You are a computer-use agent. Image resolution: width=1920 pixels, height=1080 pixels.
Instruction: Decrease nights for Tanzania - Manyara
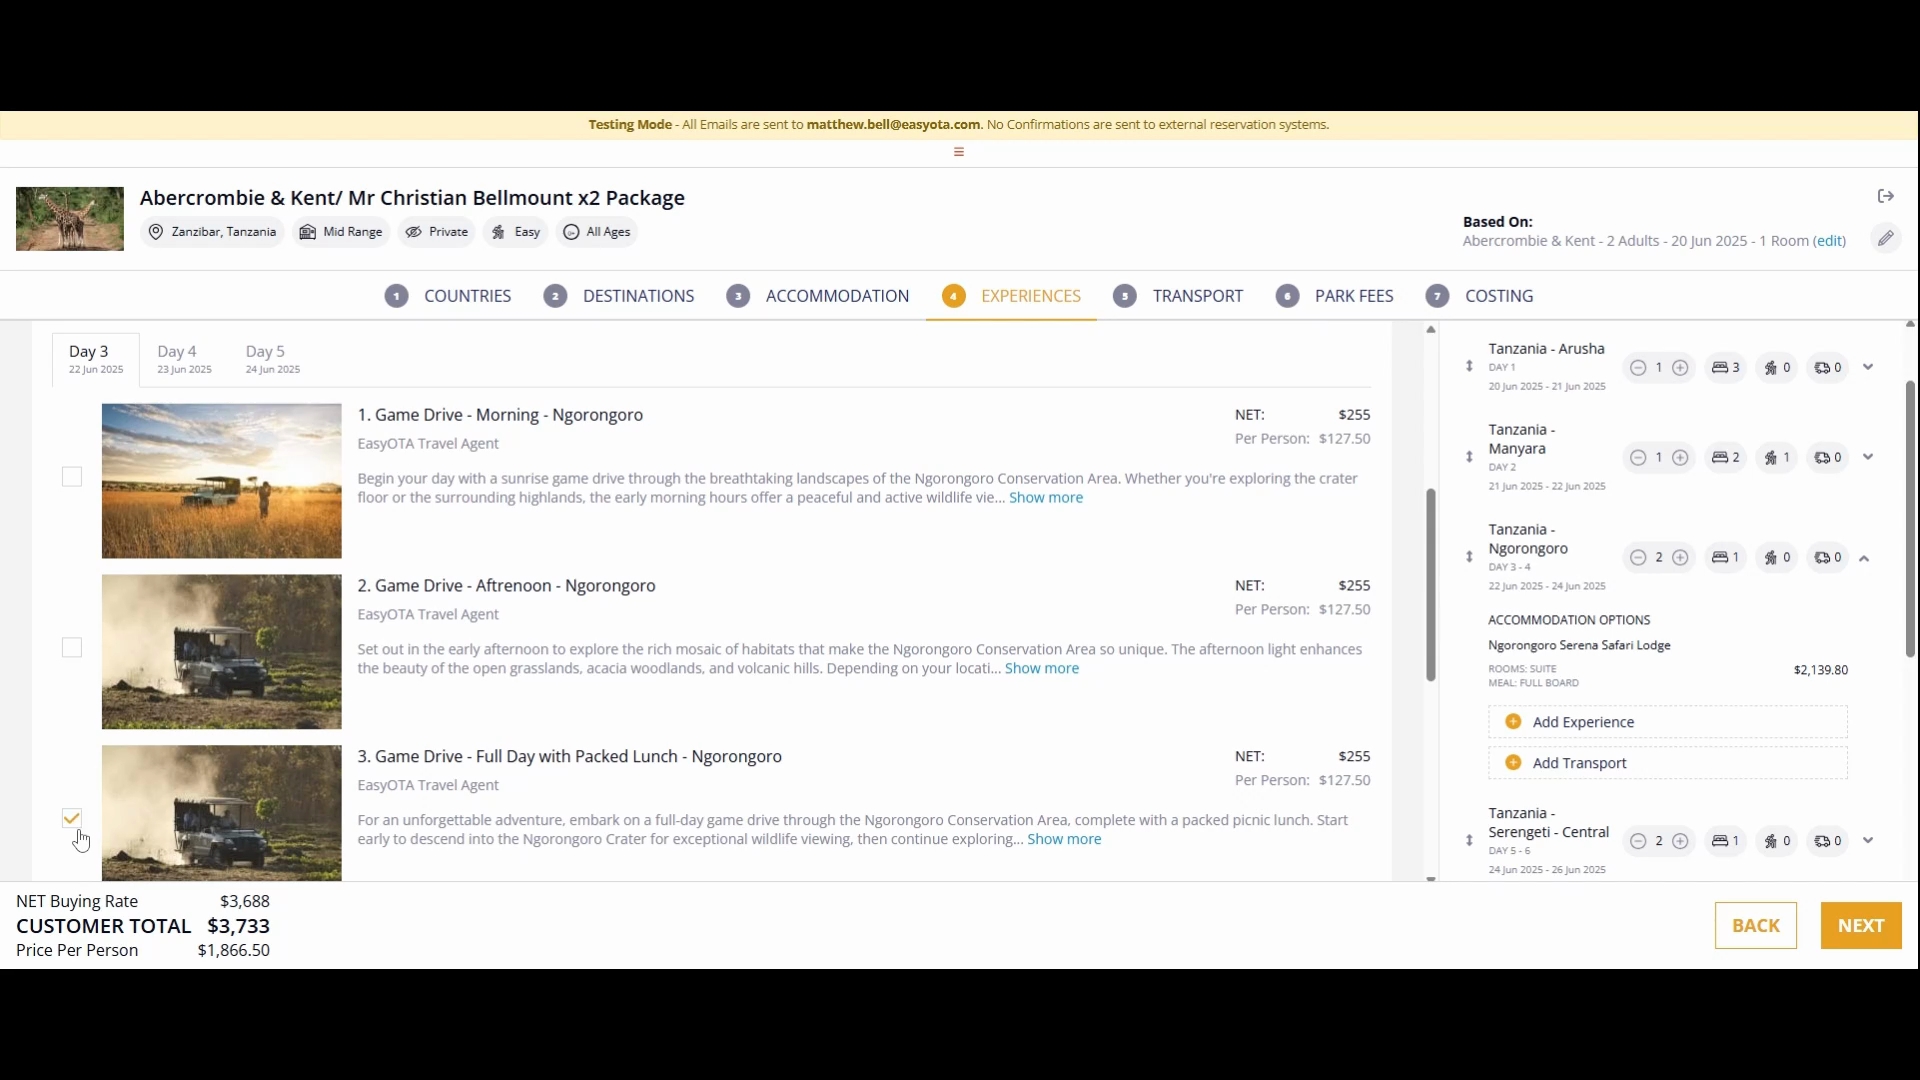1637,458
